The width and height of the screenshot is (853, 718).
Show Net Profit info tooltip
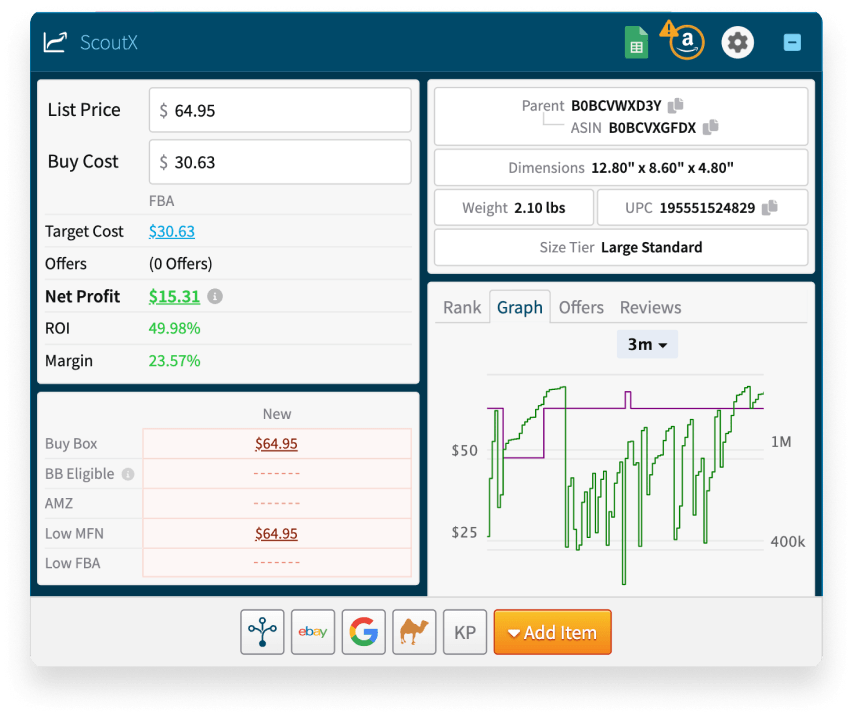pyautogui.click(x=217, y=296)
